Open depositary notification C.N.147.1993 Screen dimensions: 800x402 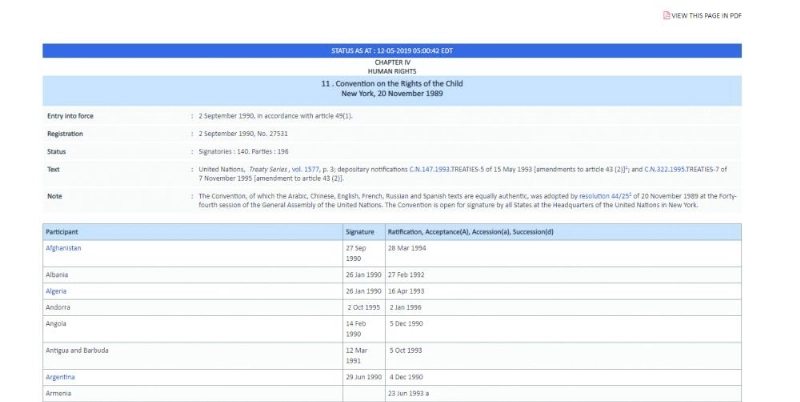430,169
